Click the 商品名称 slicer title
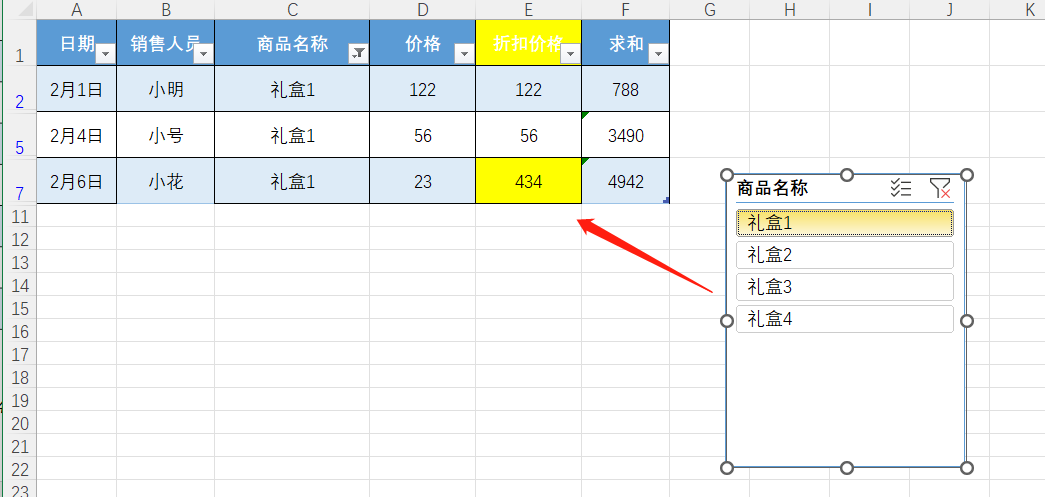Screen dimensions: 1045x497 [x=772, y=189]
